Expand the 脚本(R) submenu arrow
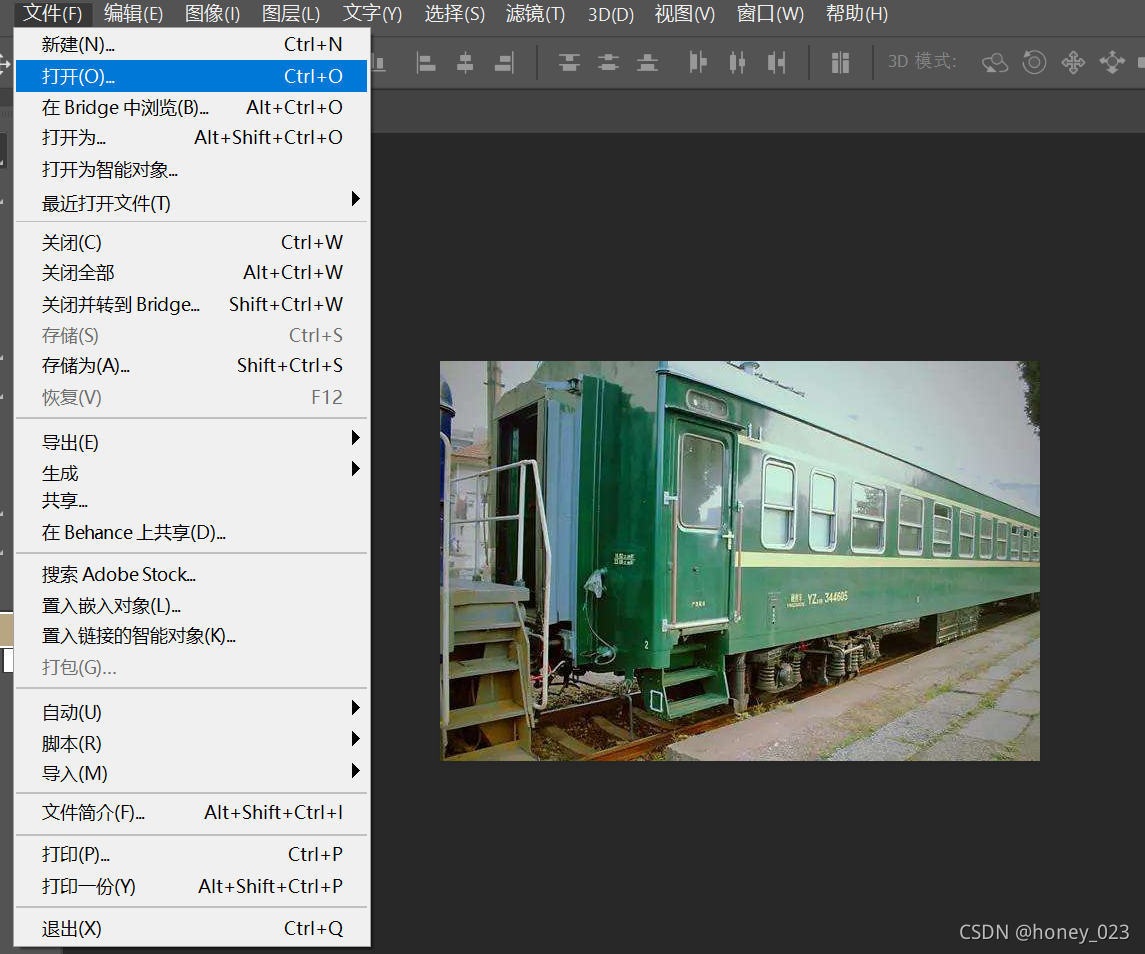The height and width of the screenshot is (954, 1145). 356,739
